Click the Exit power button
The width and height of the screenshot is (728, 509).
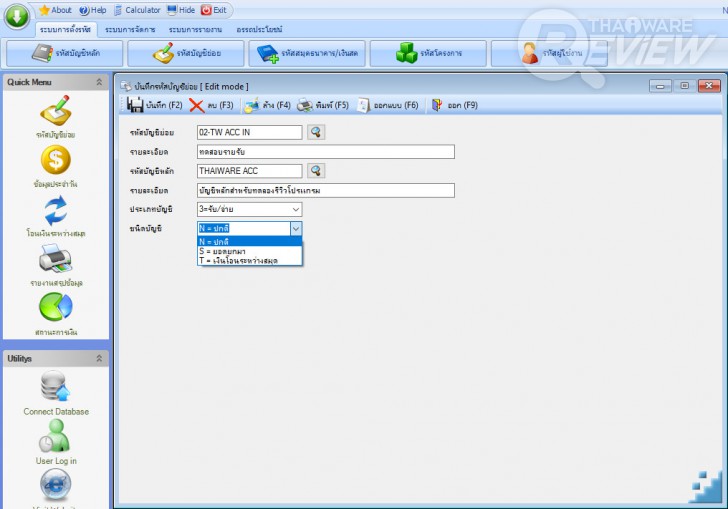pyautogui.click(x=214, y=10)
